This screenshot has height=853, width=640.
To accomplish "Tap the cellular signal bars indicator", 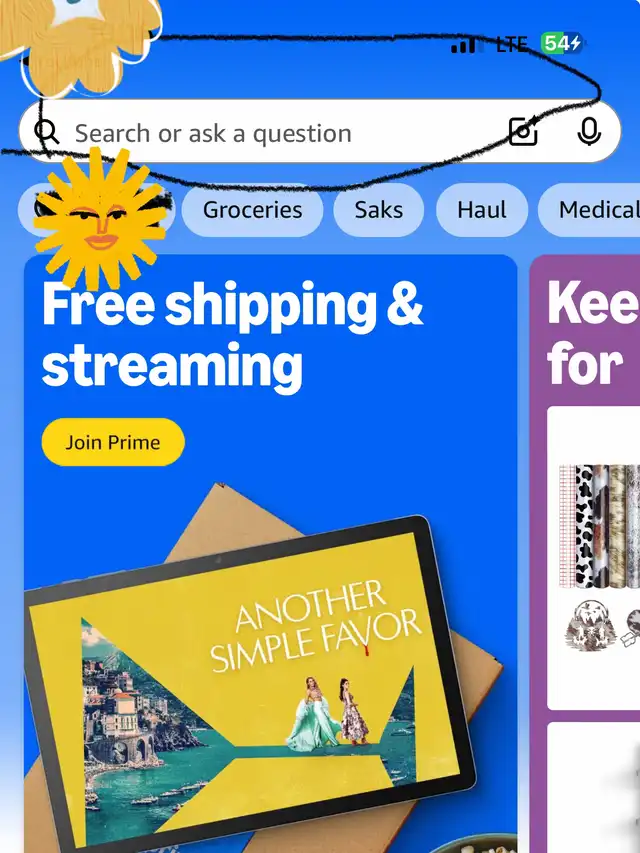I will 463,45.
